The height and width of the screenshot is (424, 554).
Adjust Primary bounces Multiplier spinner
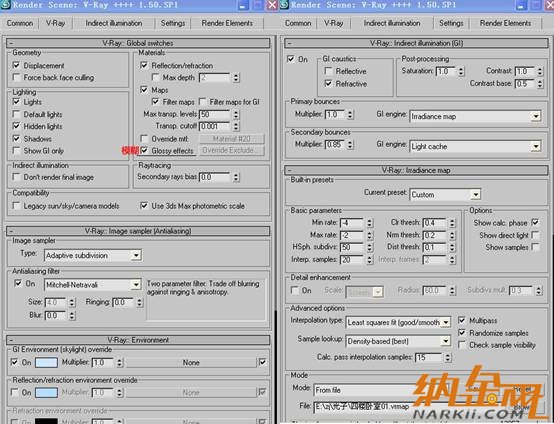(350, 114)
